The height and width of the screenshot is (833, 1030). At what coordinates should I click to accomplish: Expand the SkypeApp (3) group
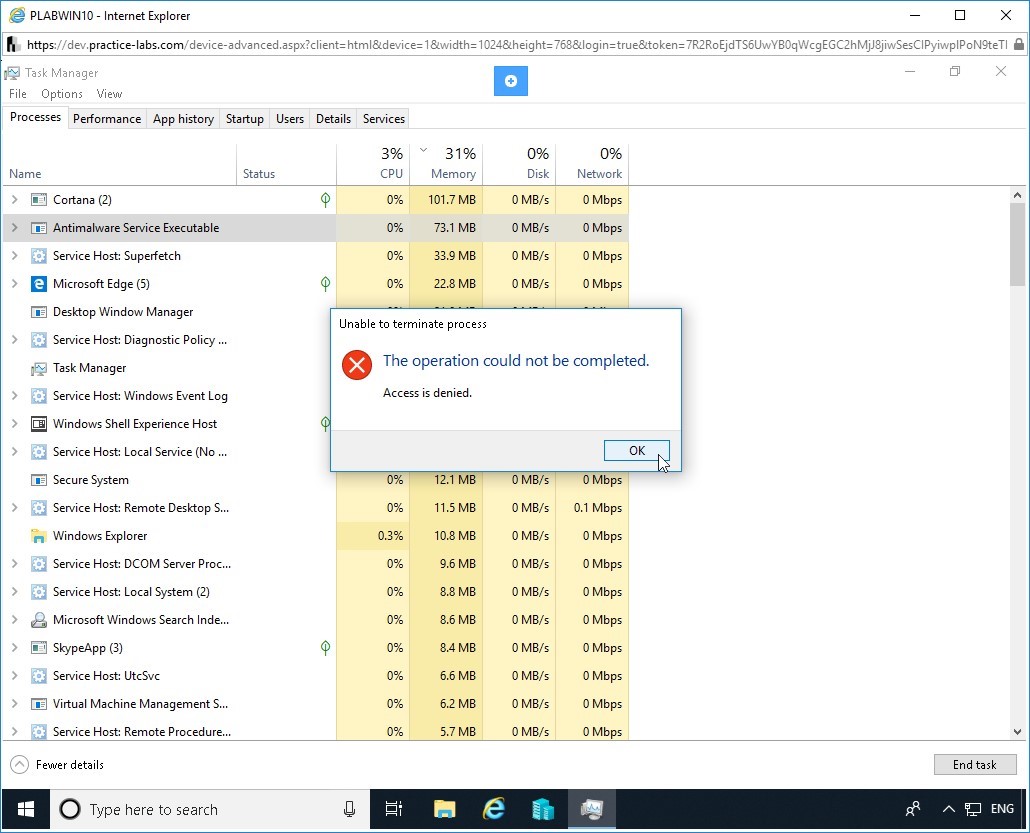(14, 648)
